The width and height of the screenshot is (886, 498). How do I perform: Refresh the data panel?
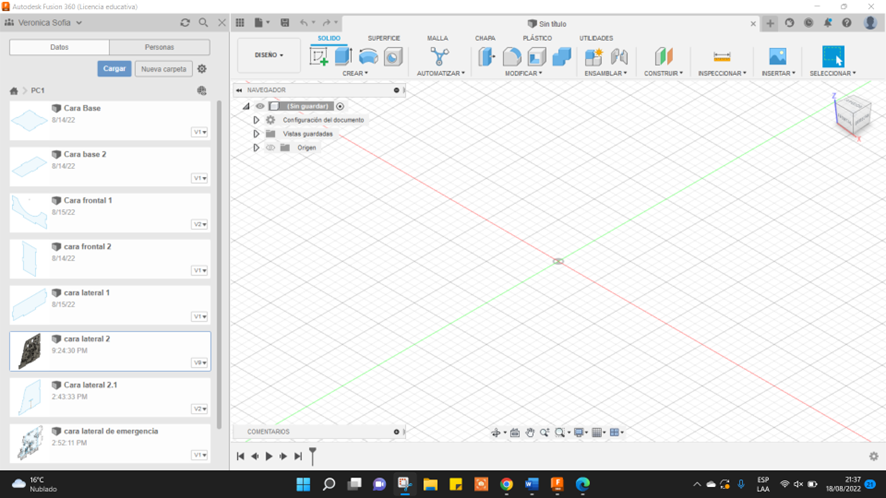pyautogui.click(x=185, y=23)
